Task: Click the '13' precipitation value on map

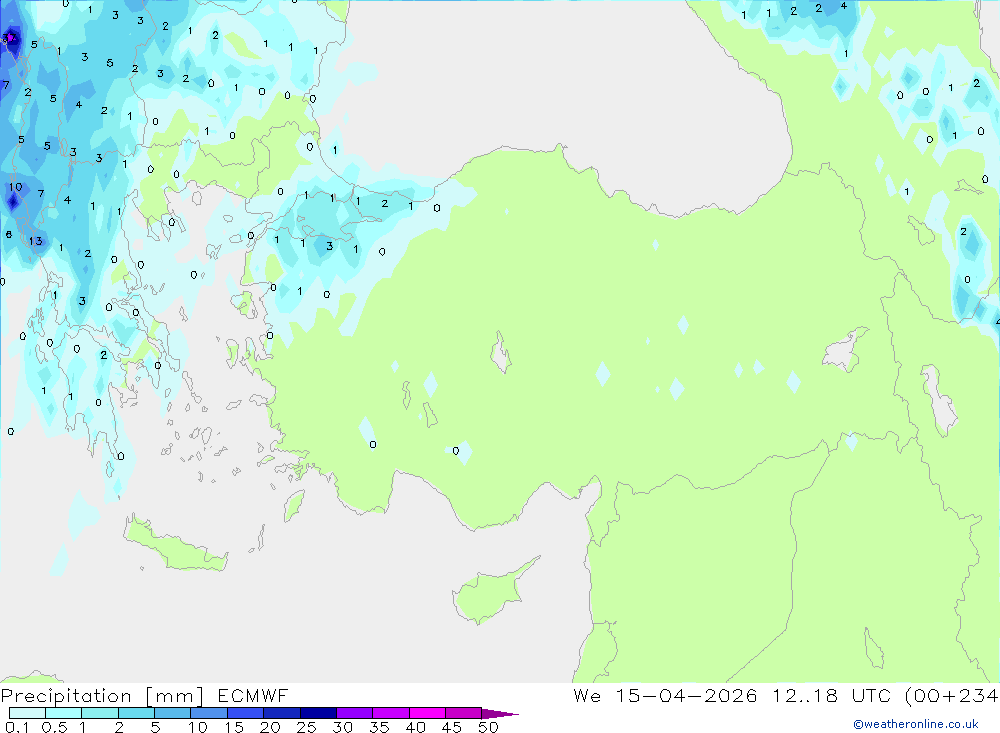Action: 35,241
